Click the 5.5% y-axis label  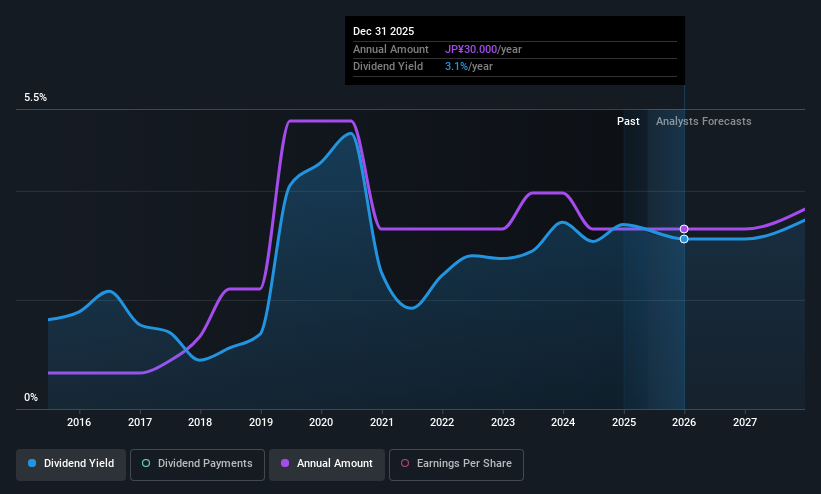click(35, 97)
